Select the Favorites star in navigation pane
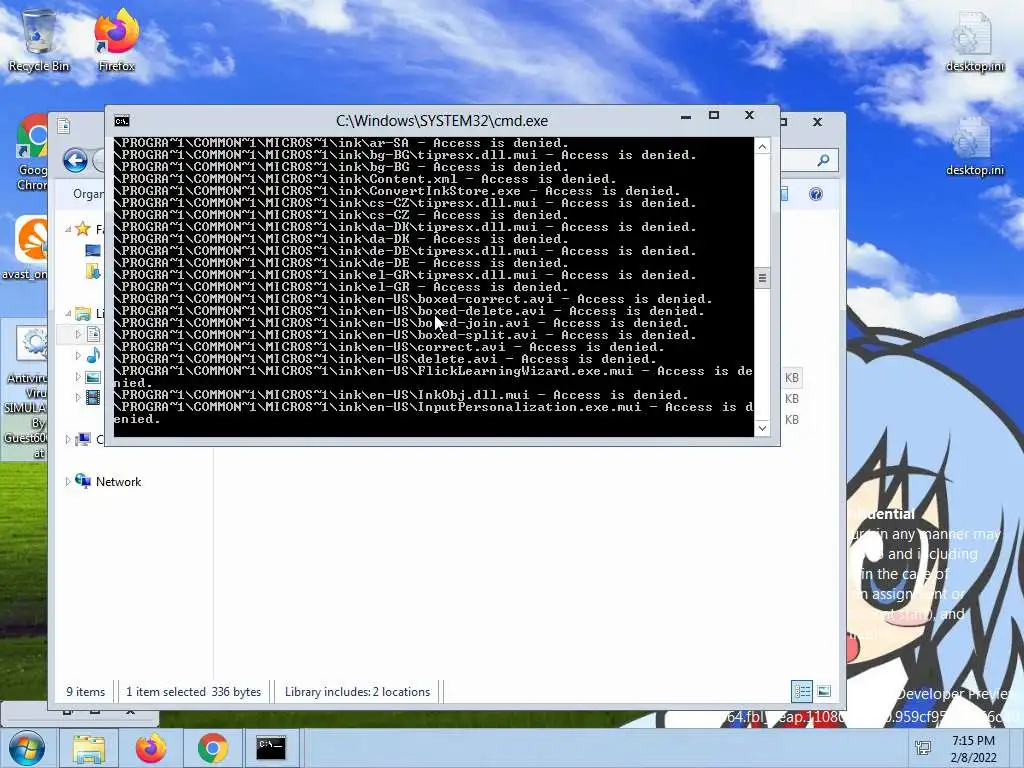Screen dimensions: 1024x768 coord(82,229)
